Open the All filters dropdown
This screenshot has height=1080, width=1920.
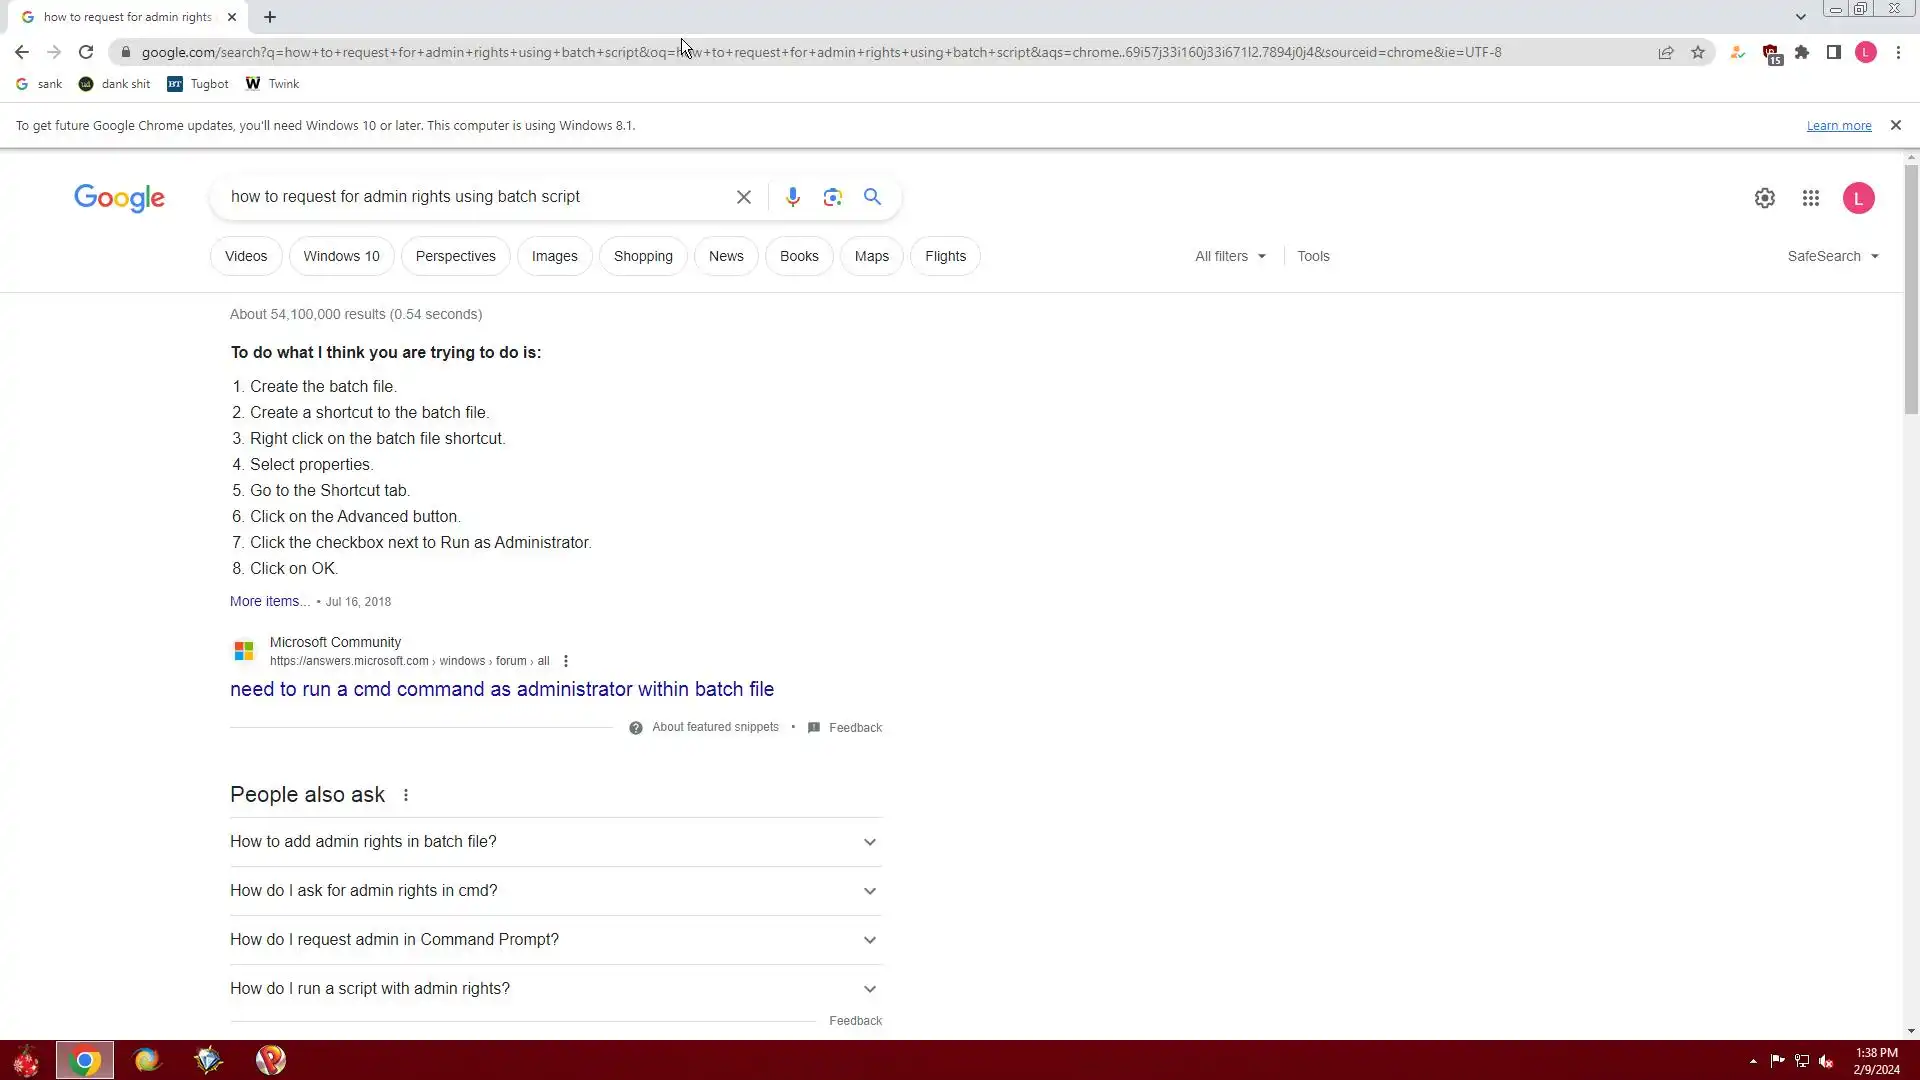[1229, 256]
